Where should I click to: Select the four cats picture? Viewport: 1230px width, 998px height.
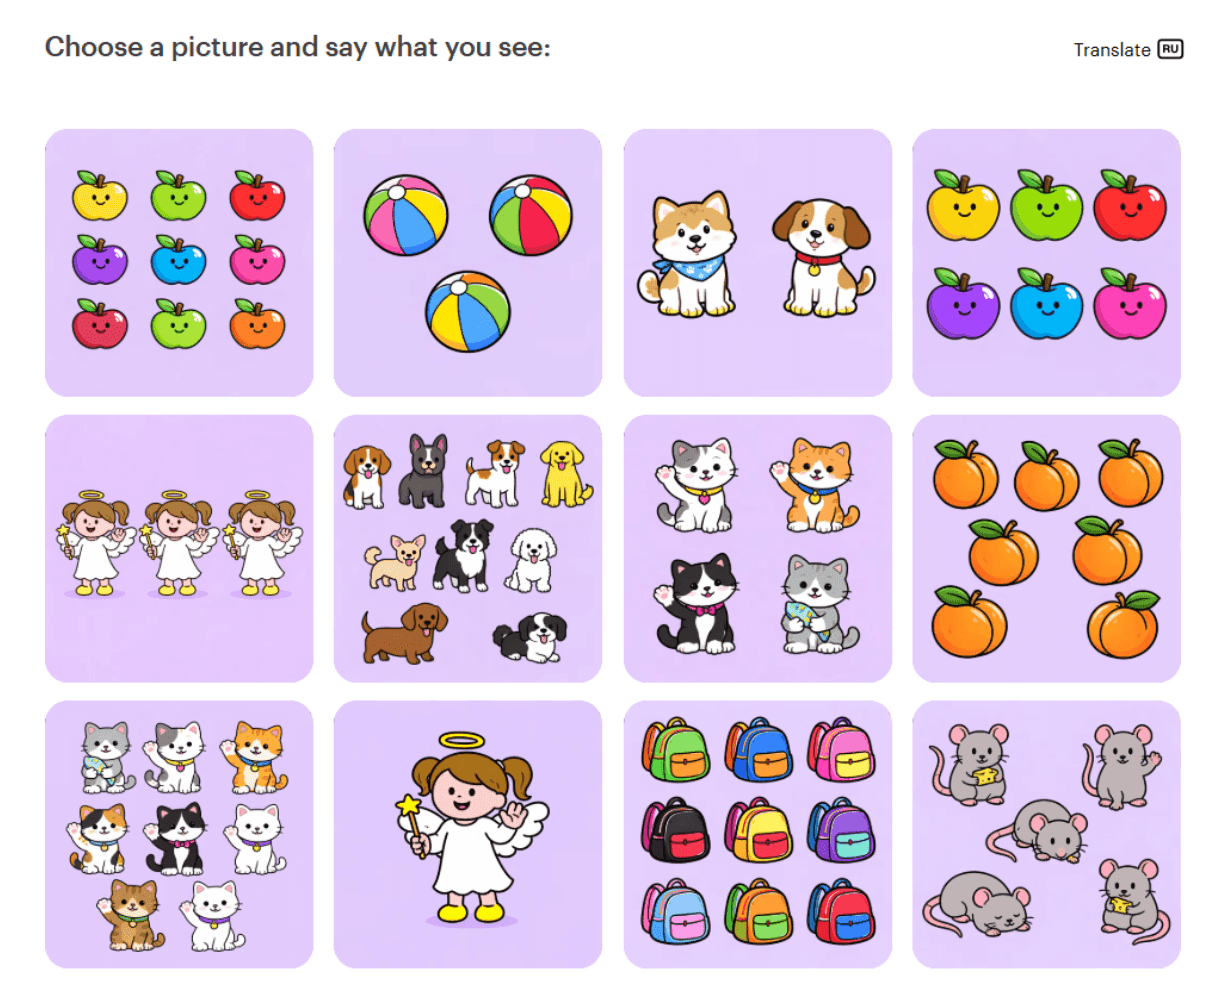click(758, 549)
